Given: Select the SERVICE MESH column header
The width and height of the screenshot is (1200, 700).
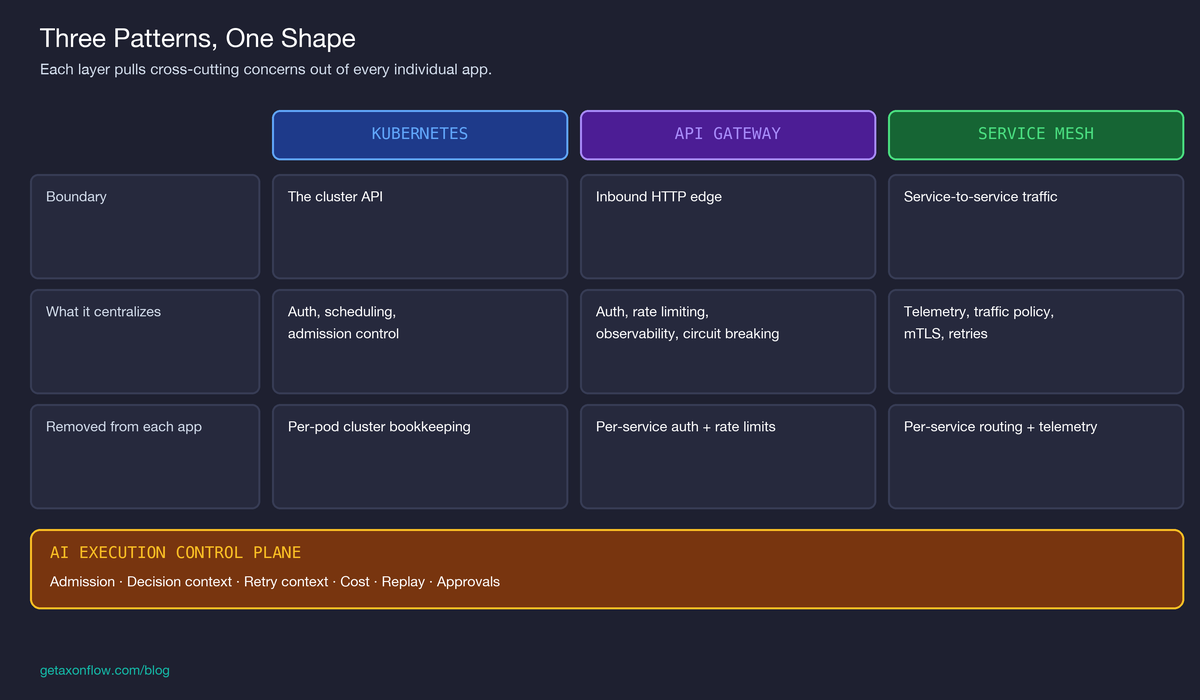Looking at the screenshot, I should 1036,134.
